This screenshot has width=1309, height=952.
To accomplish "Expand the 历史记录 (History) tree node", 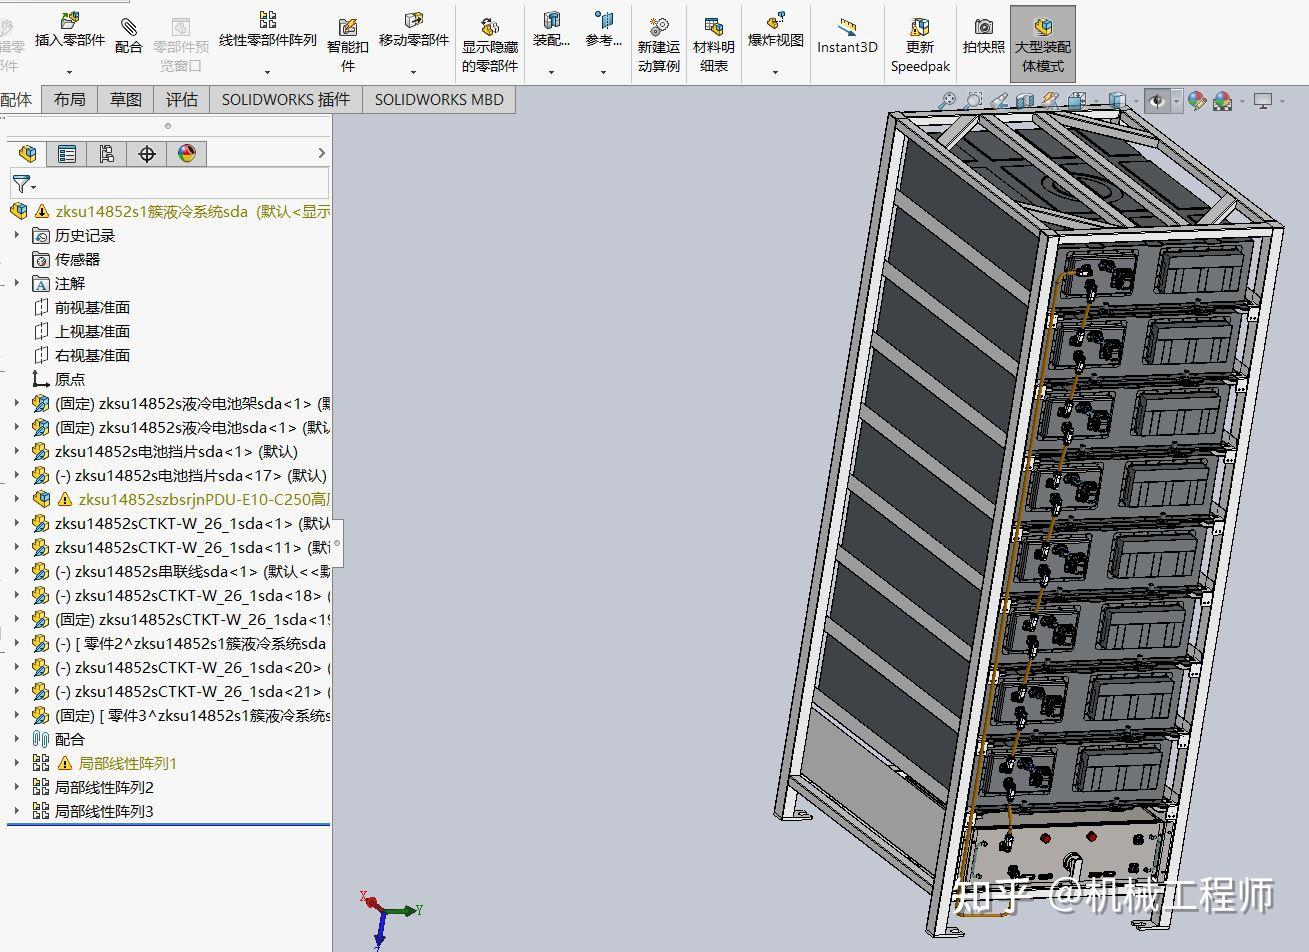I will 17,235.
